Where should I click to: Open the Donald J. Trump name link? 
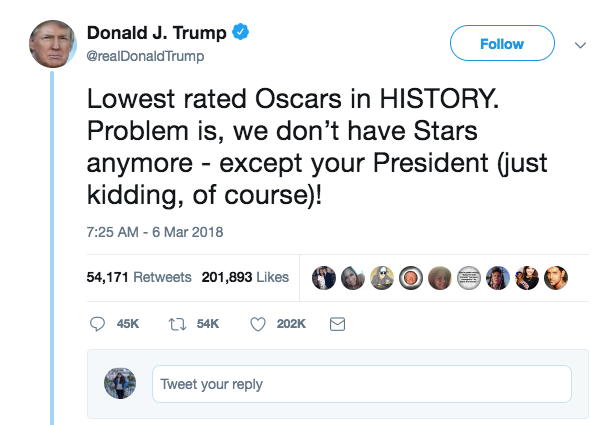point(156,34)
